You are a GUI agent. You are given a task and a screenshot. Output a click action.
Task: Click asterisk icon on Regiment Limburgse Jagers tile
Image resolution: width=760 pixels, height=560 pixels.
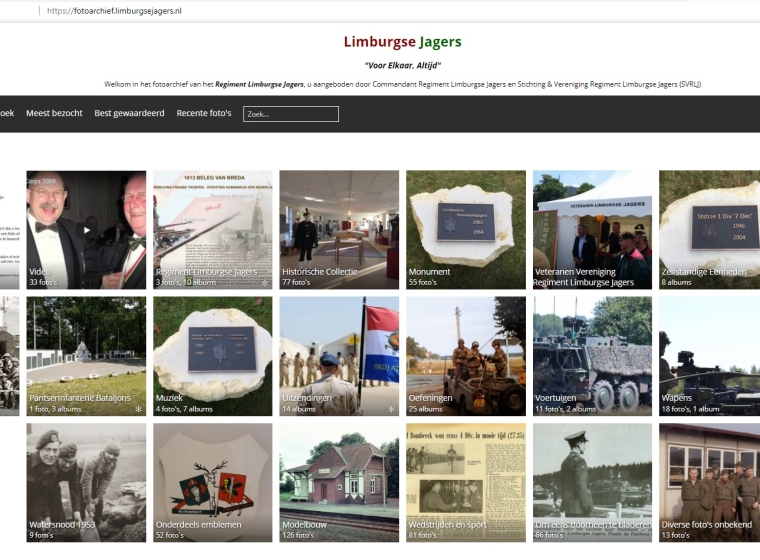pyautogui.click(x=265, y=283)
